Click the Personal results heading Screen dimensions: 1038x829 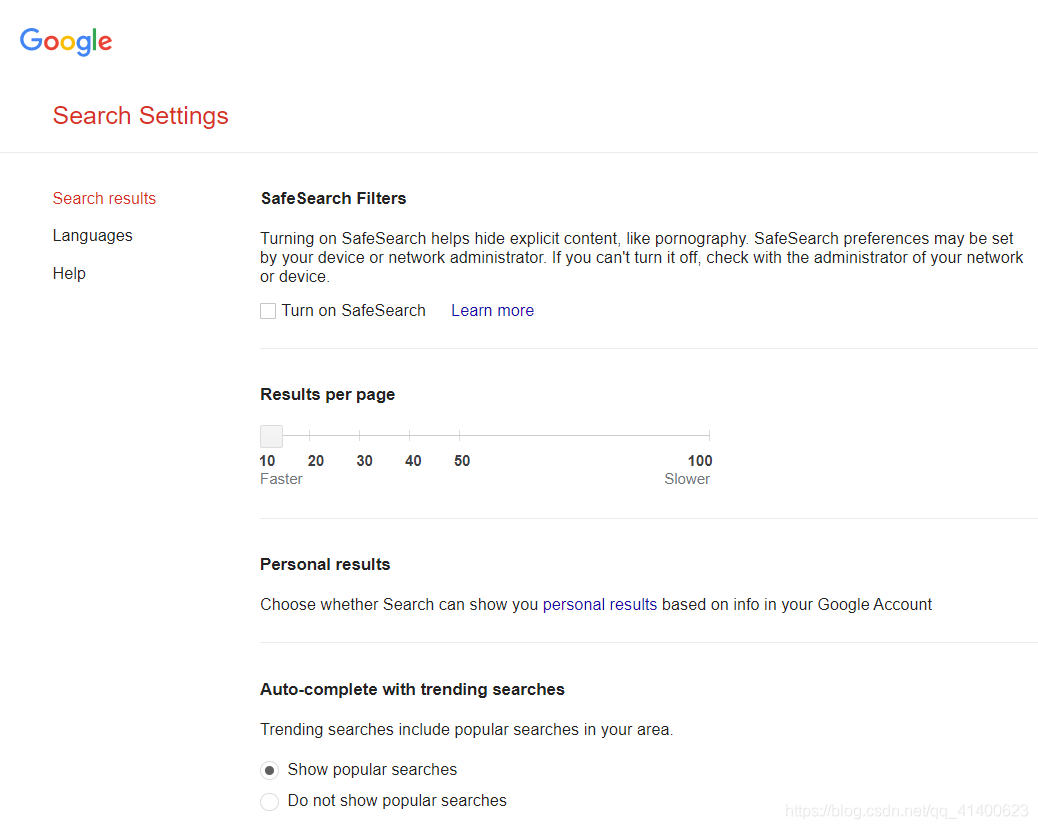pos(325,565)
